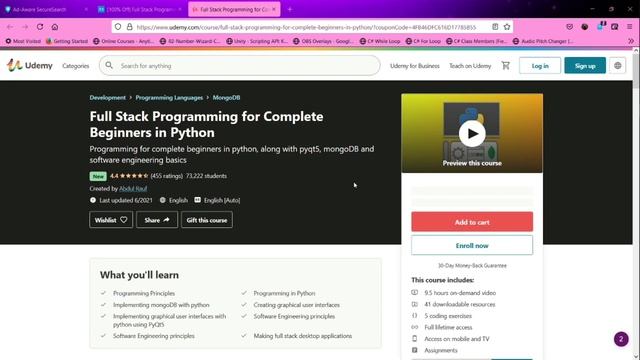This screenshot has width=640, height=360.
Task: Click the Full lifetime access line
Action: pyautogui.click(x=448, y=327)
